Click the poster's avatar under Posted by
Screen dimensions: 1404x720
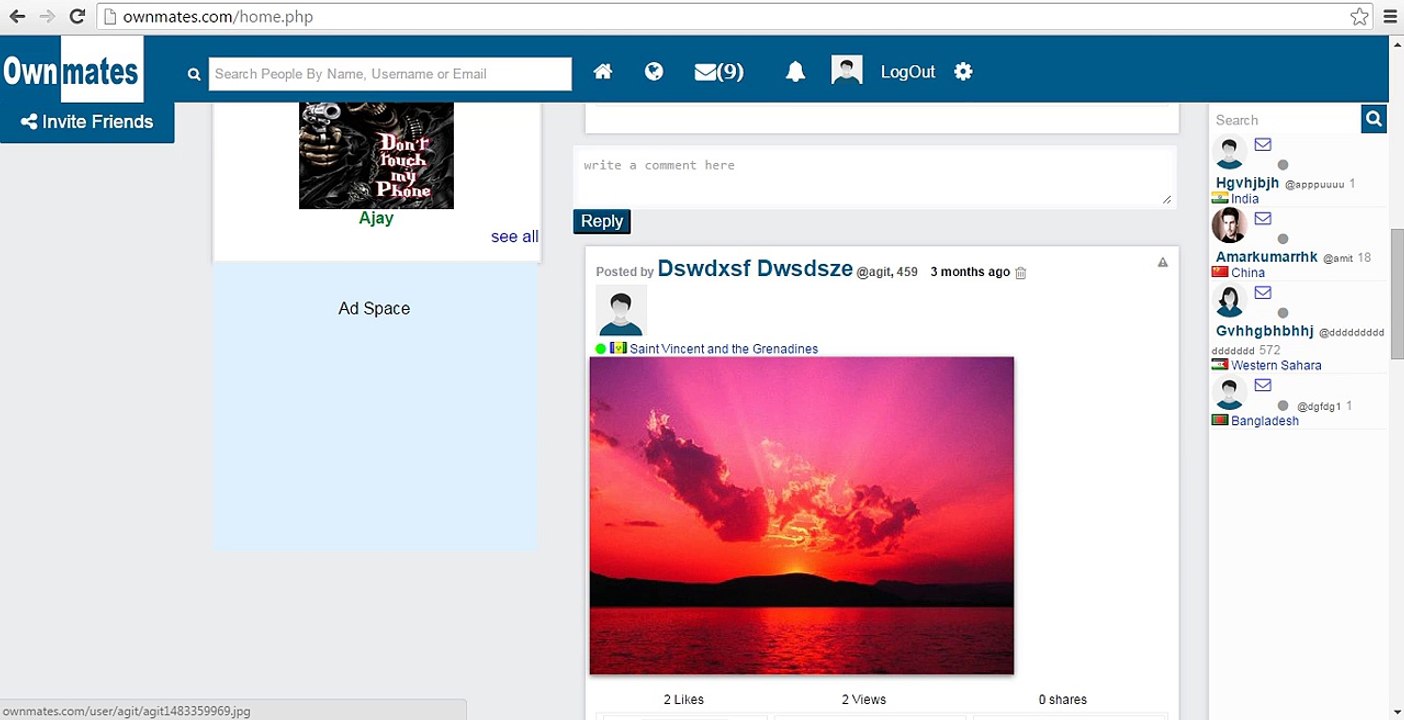621,310
